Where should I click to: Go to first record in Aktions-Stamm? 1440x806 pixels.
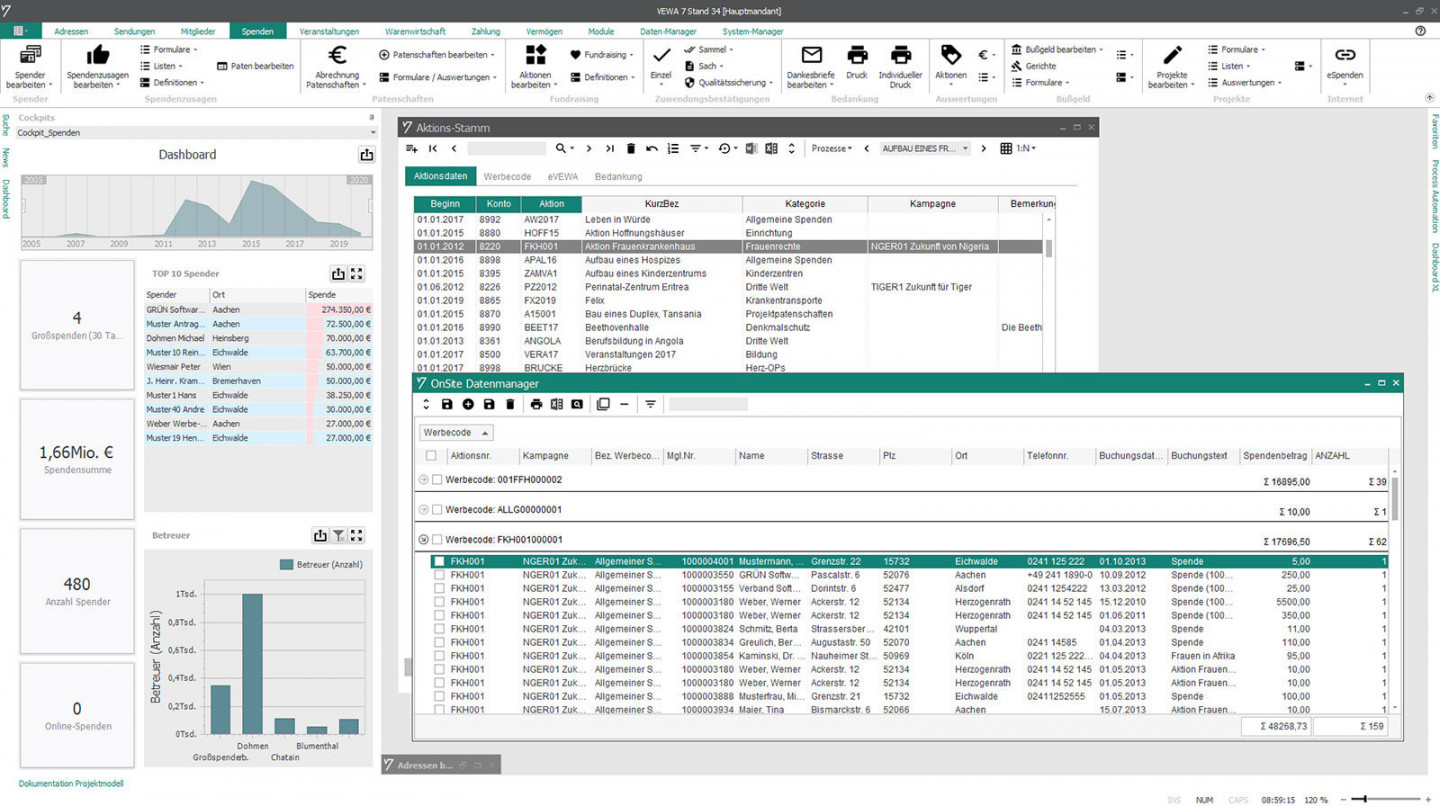tap(432, 148)
